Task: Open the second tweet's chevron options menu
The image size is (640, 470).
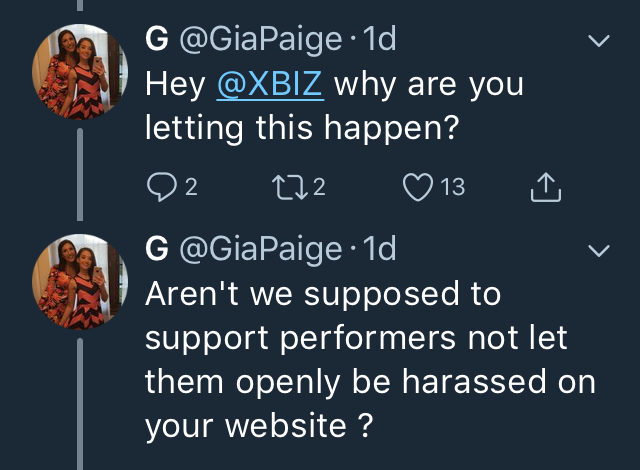Action: [599, 250]
